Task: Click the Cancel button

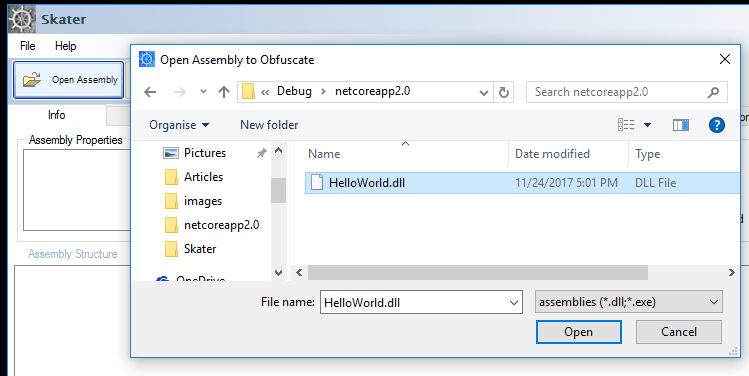Action: [x=678, y=332]
